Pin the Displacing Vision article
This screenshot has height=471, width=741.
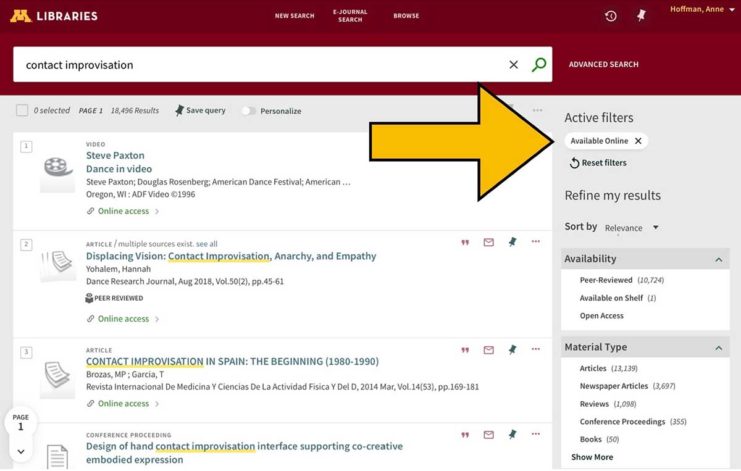click(512, 242)
